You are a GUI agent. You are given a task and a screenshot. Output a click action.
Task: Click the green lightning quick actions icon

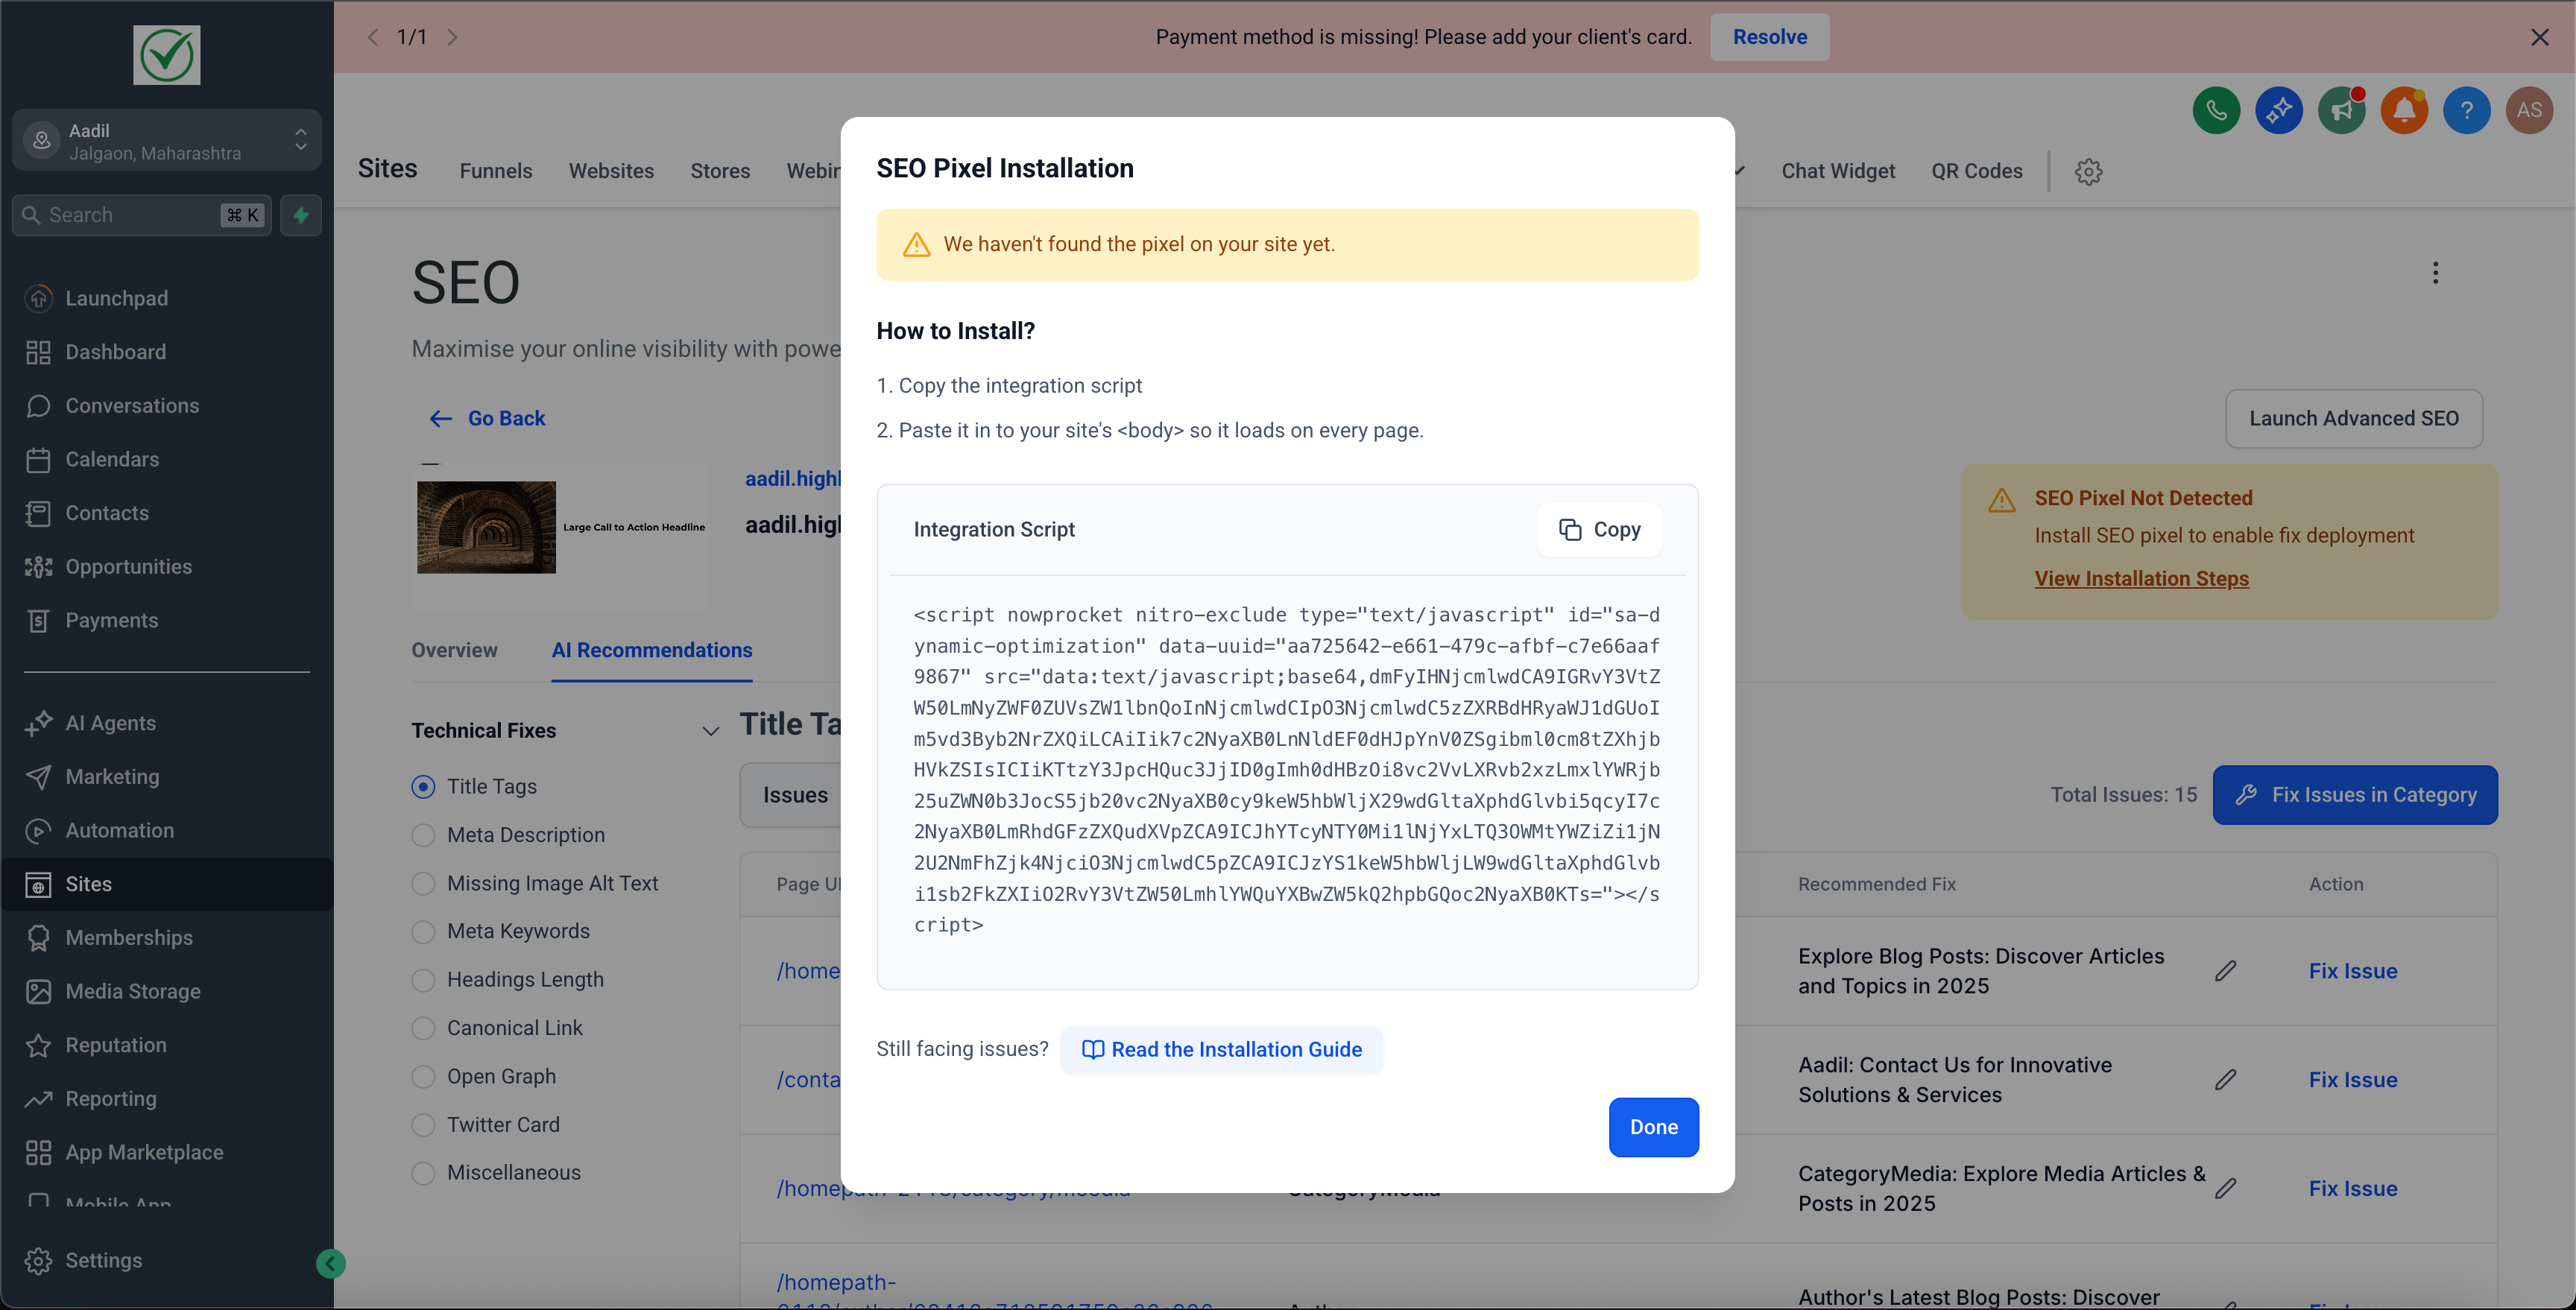point(301,215)
